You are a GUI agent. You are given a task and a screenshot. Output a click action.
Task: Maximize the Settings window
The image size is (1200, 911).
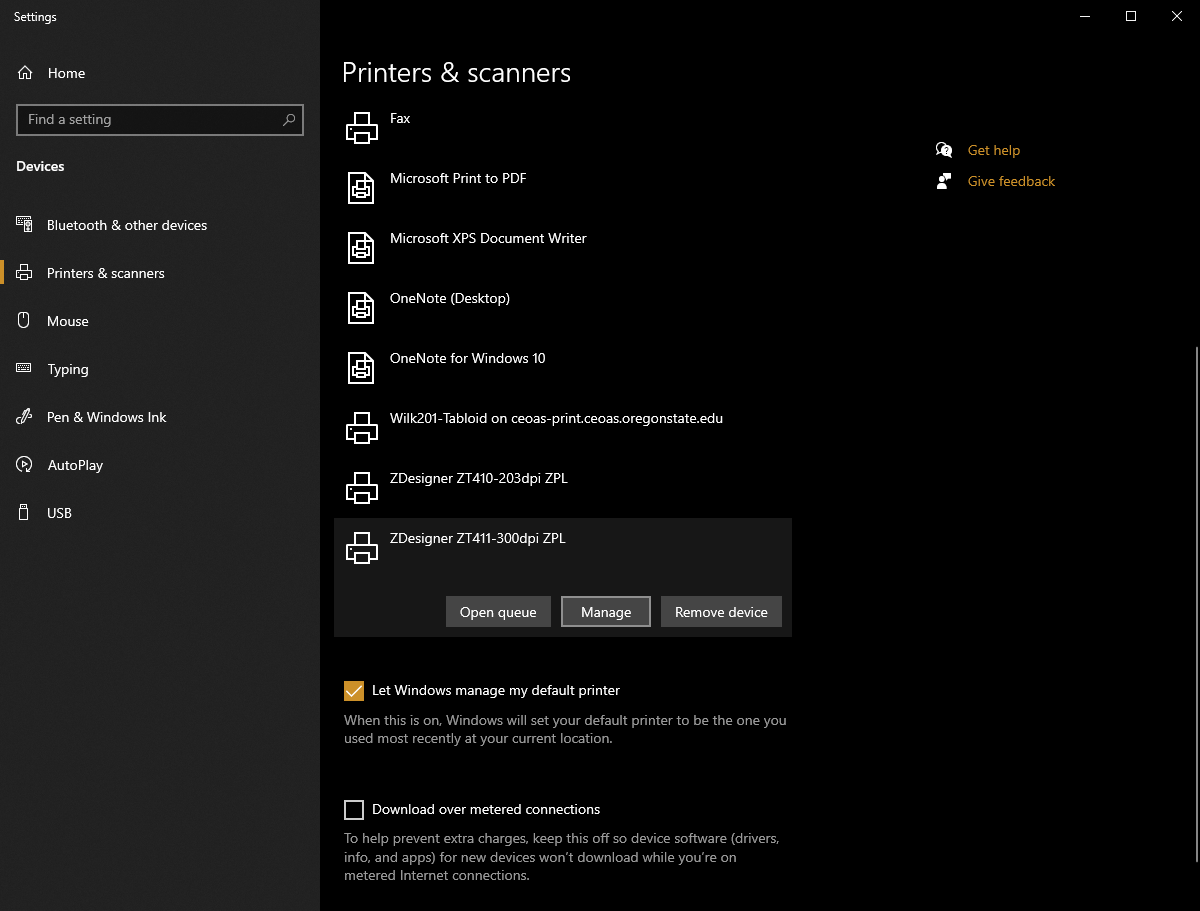pyautogui.click(x=1131, y=16)
